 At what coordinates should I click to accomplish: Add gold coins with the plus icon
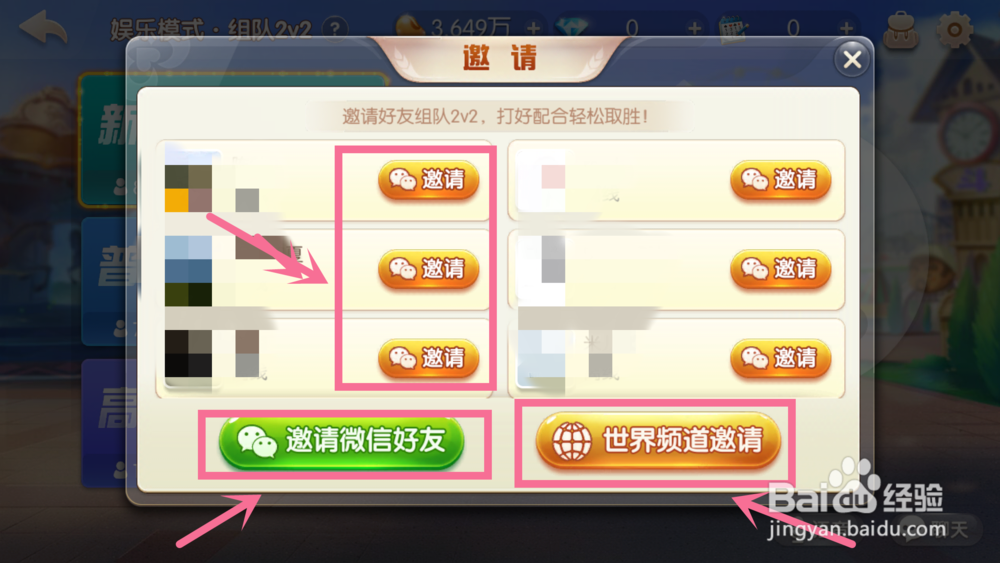point(534,29)
